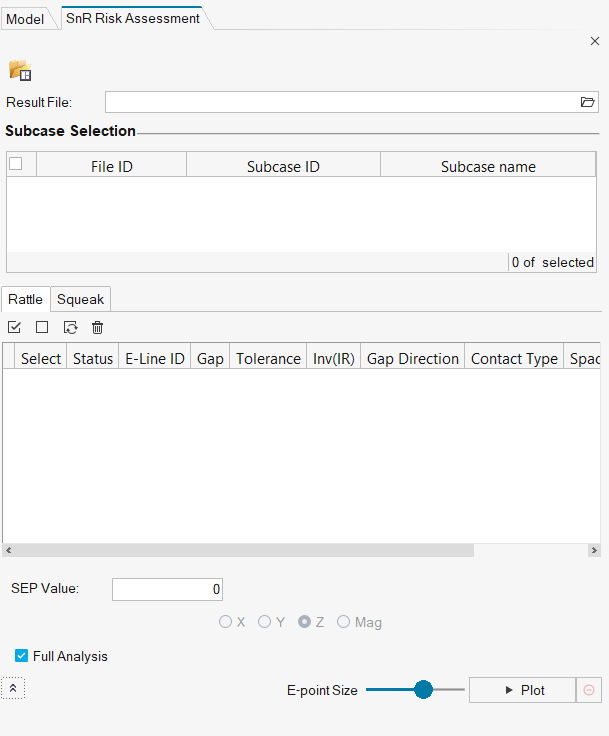The width and height of the screenshot is (609, 736).
Task: Sort by the Gap Direction column header
Action: click(412, 359)
